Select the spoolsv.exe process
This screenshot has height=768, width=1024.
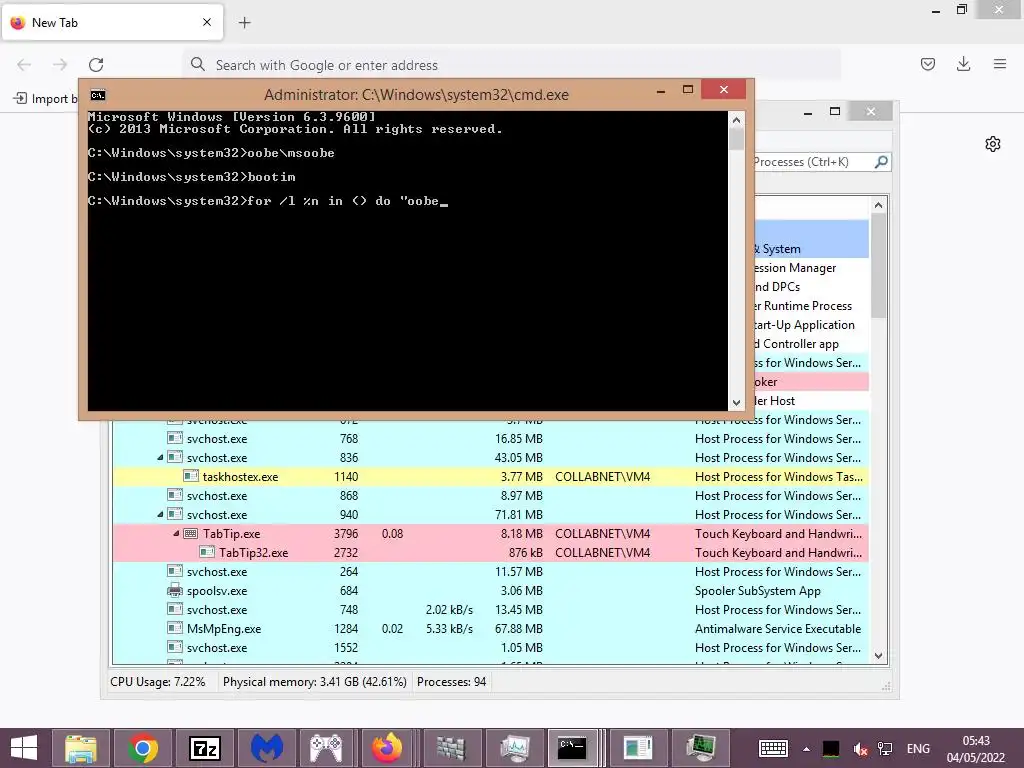tap(491, 590)
